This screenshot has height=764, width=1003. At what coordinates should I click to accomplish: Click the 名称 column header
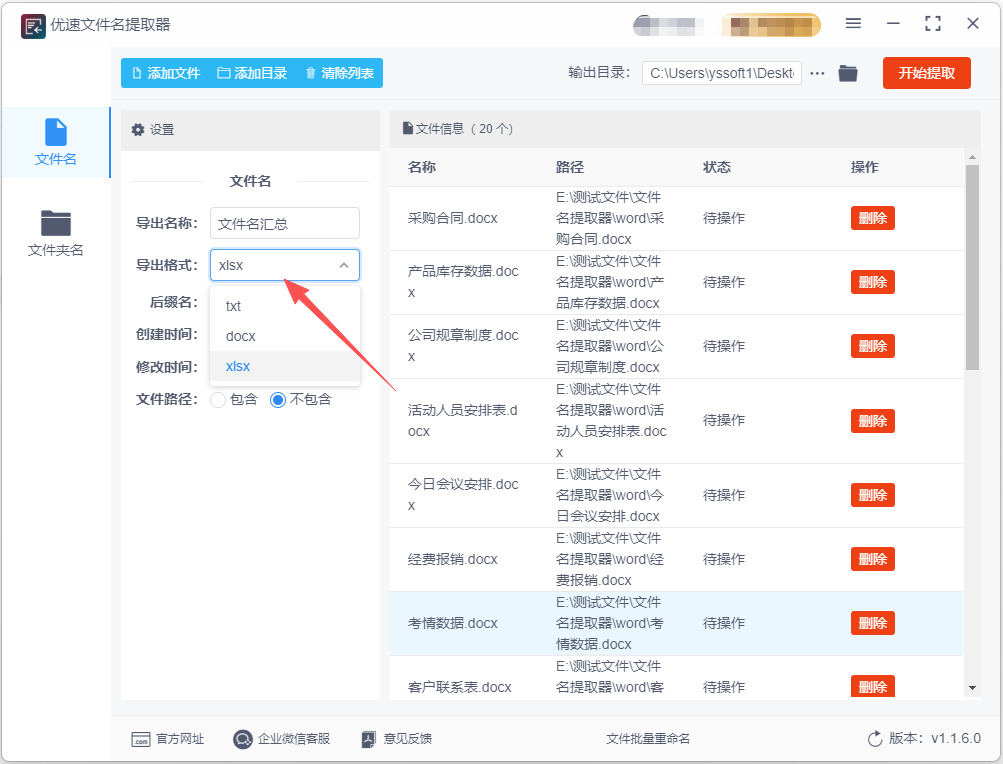[x=422, y=167]
